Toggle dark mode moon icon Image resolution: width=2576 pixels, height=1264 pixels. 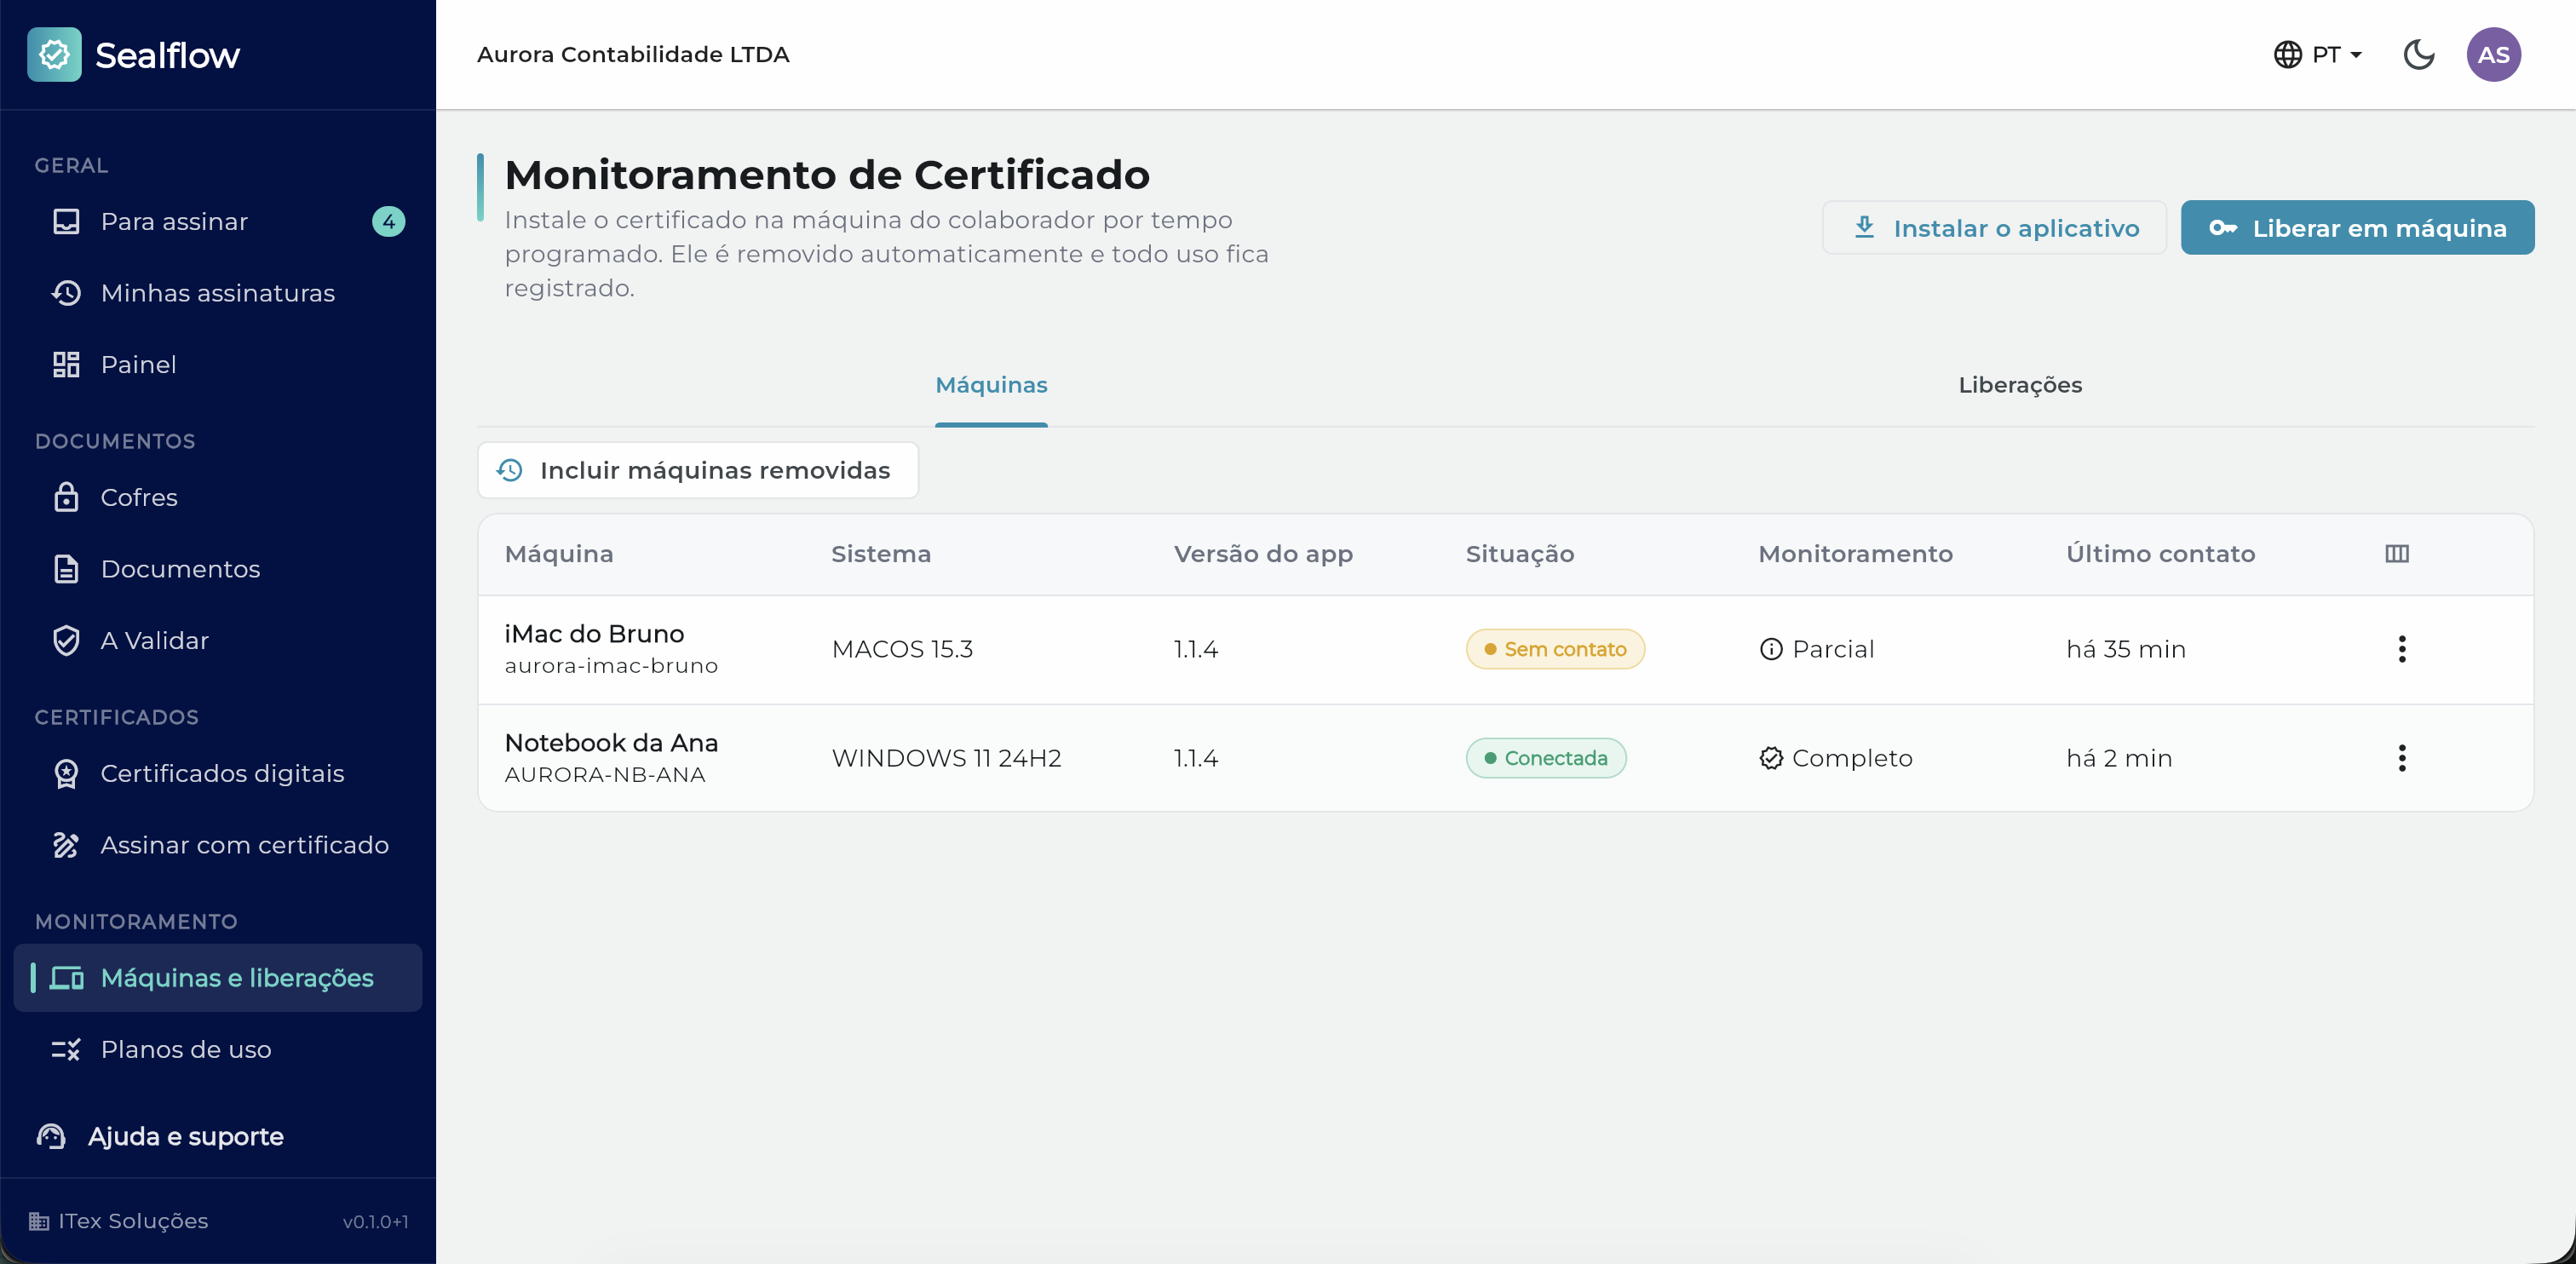click(2418, 54)
